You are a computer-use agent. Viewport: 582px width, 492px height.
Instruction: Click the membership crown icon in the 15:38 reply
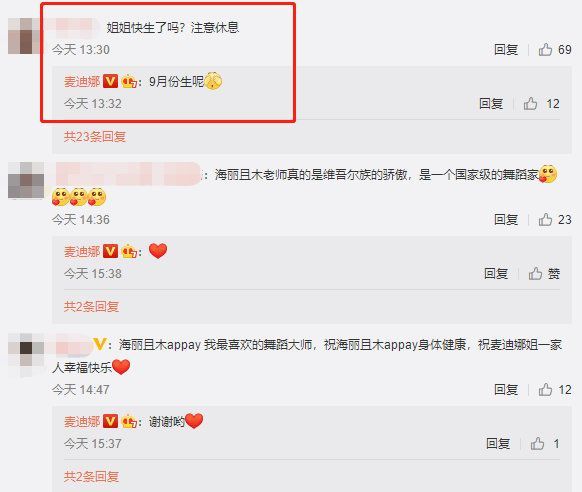(x=129, y=252)
